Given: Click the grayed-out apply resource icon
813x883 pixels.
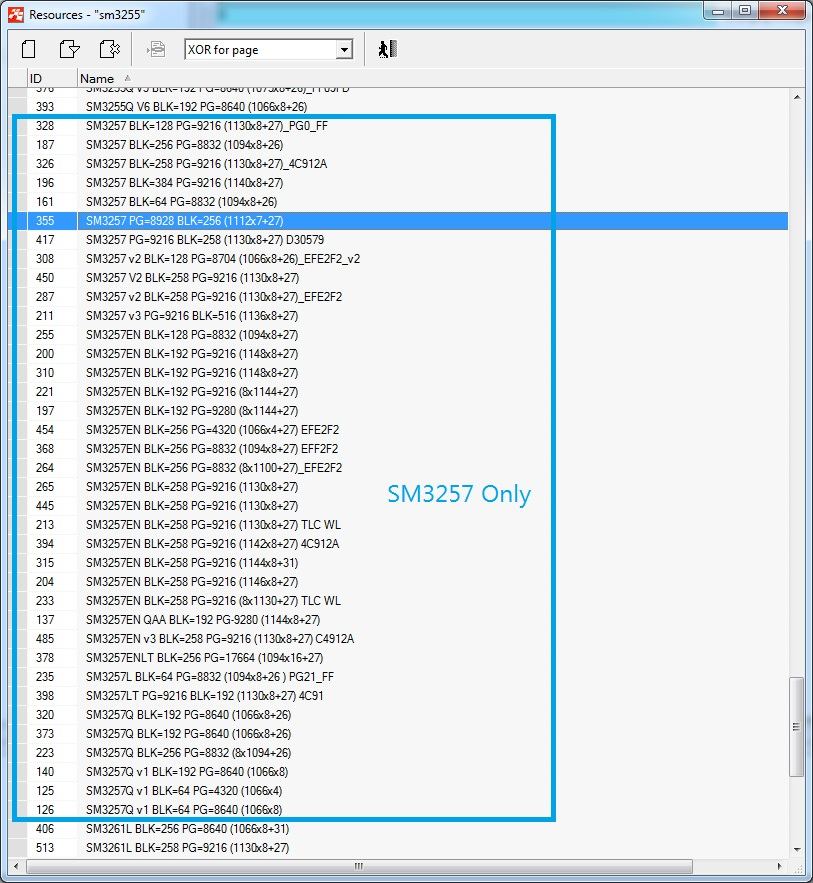Looking at the screenshot, I should tap(156, 50).
